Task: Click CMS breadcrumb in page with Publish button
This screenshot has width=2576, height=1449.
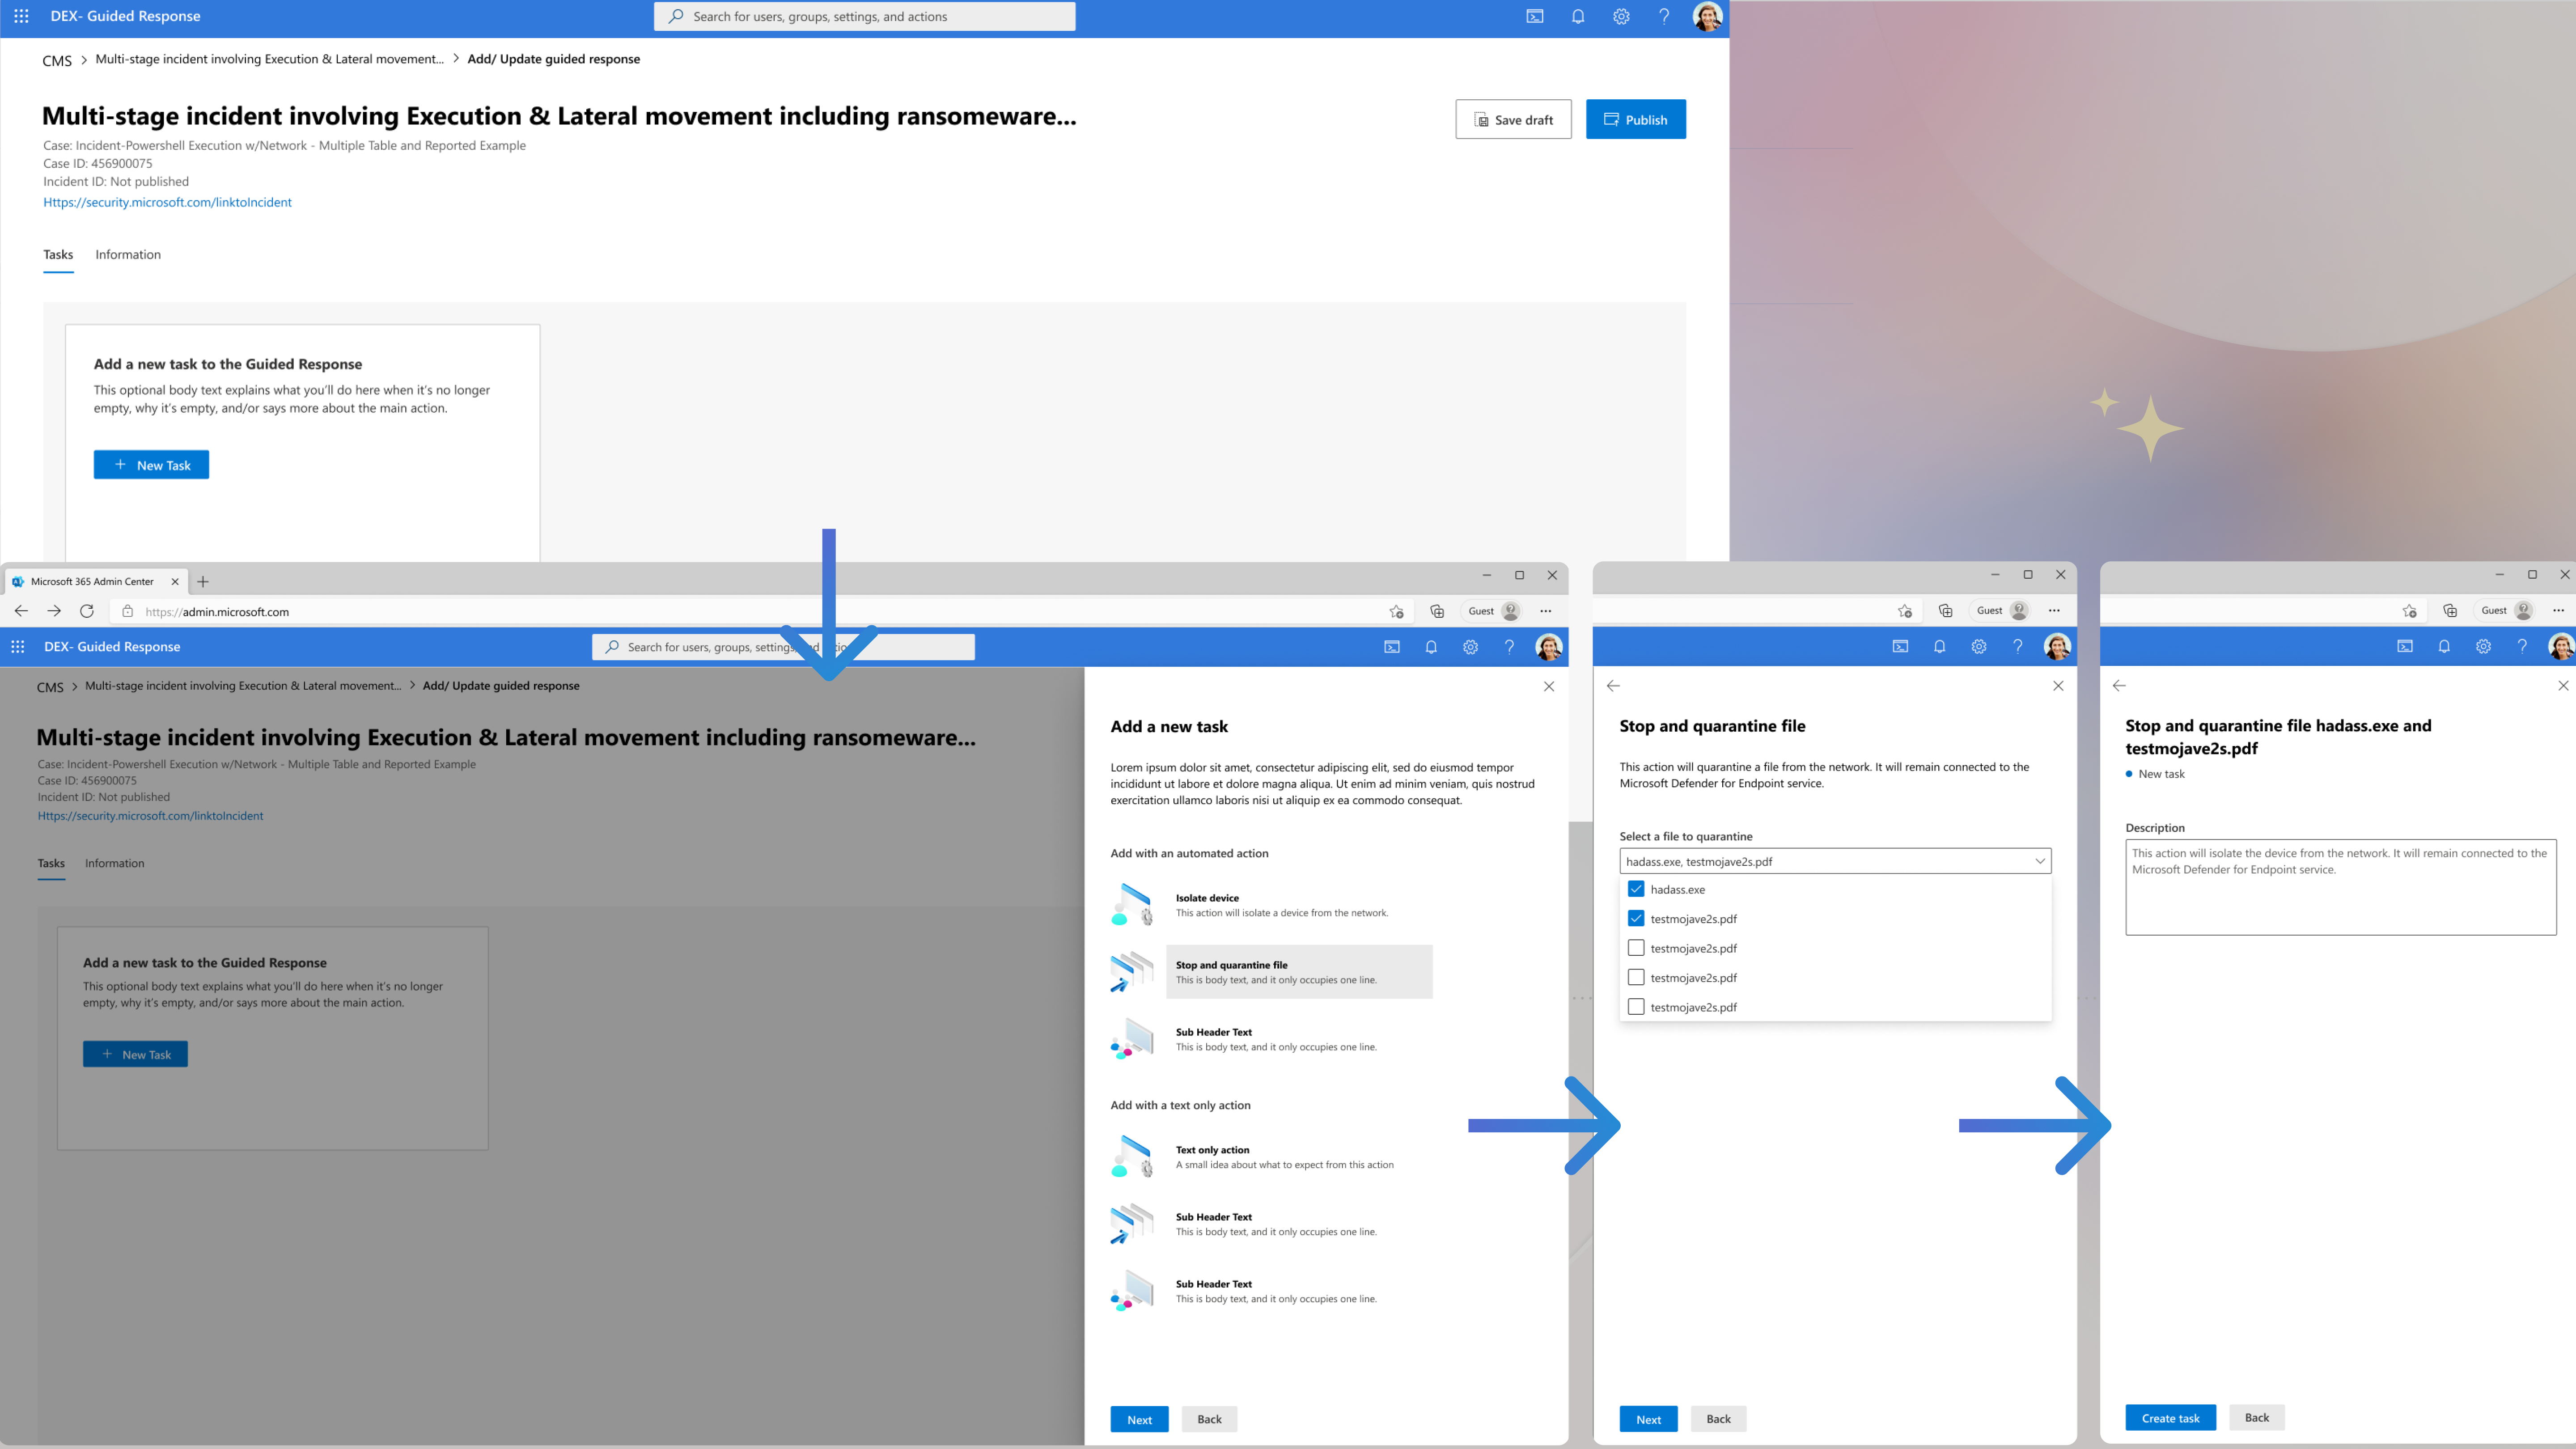Action: coord(57,60)
